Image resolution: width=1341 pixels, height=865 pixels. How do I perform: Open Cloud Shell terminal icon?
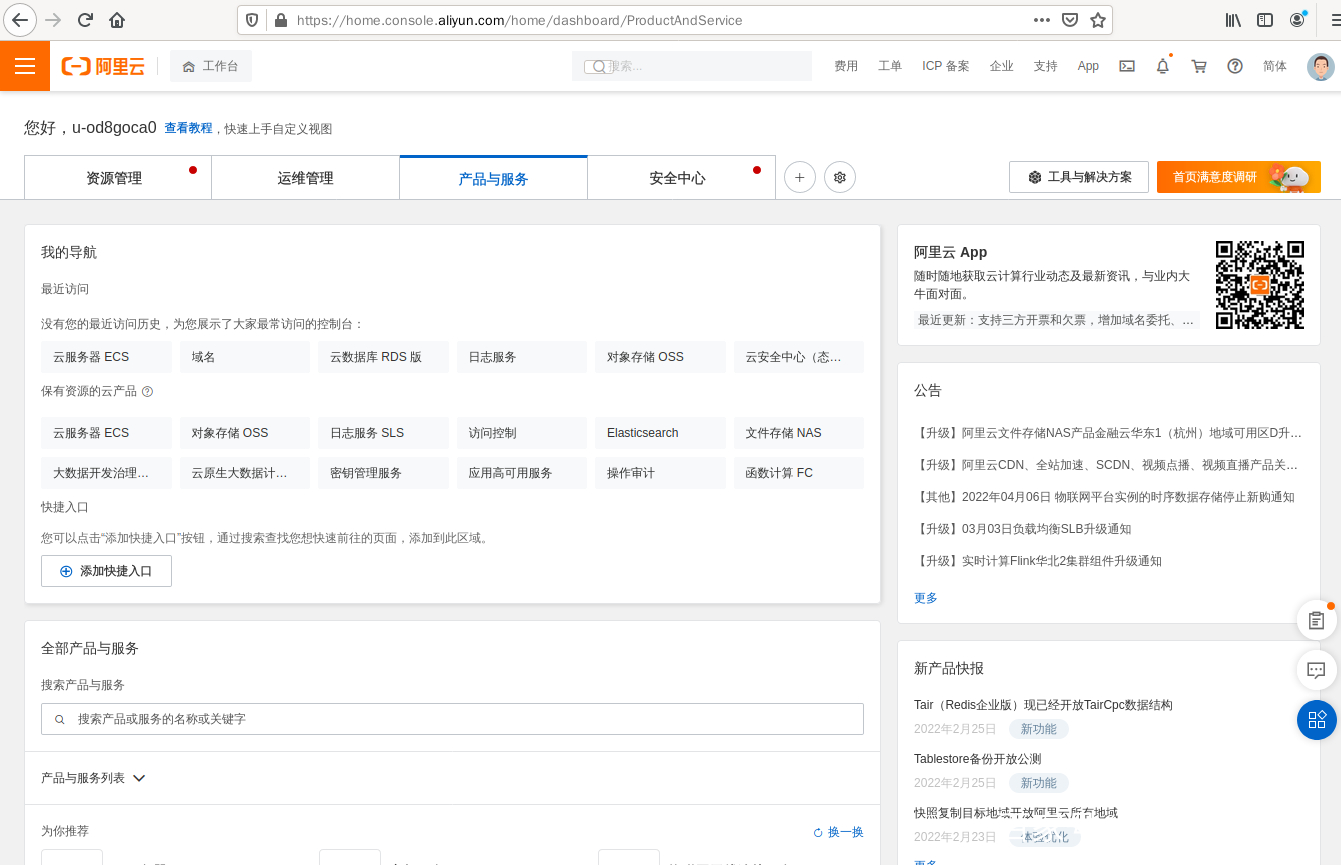tap(1127, 66)
